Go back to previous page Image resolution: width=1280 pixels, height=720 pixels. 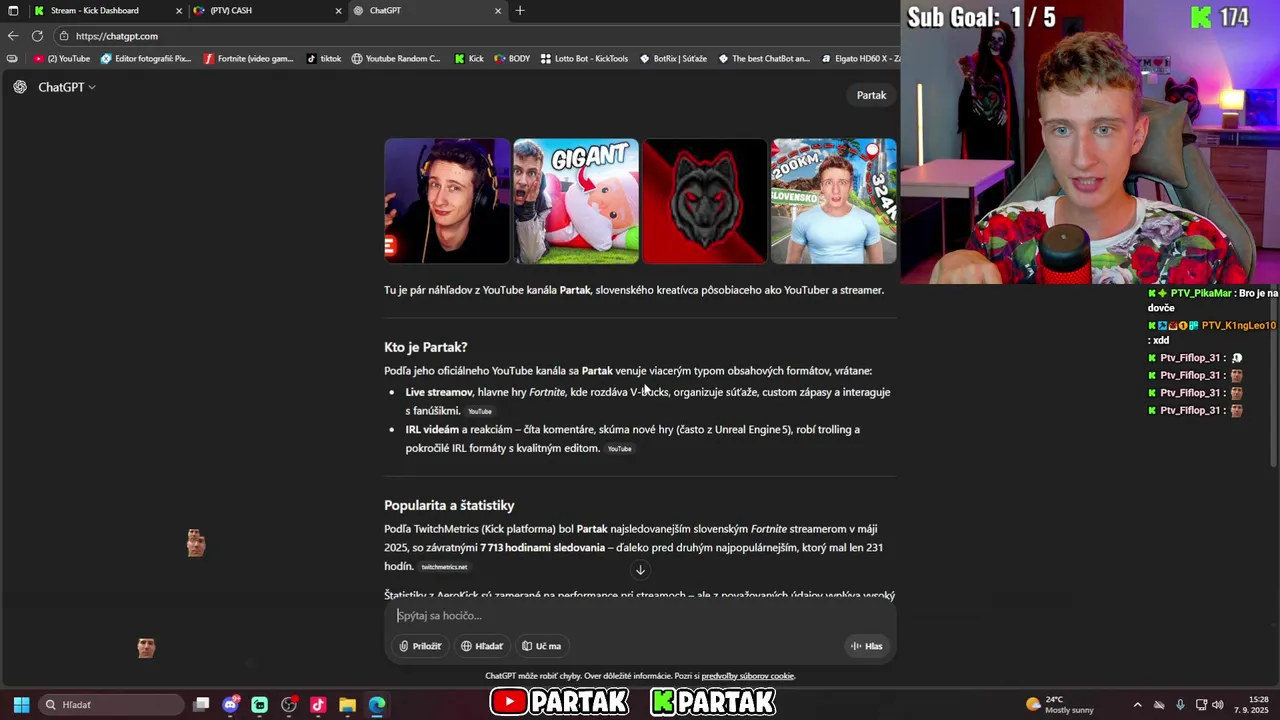tap(13, 36)
